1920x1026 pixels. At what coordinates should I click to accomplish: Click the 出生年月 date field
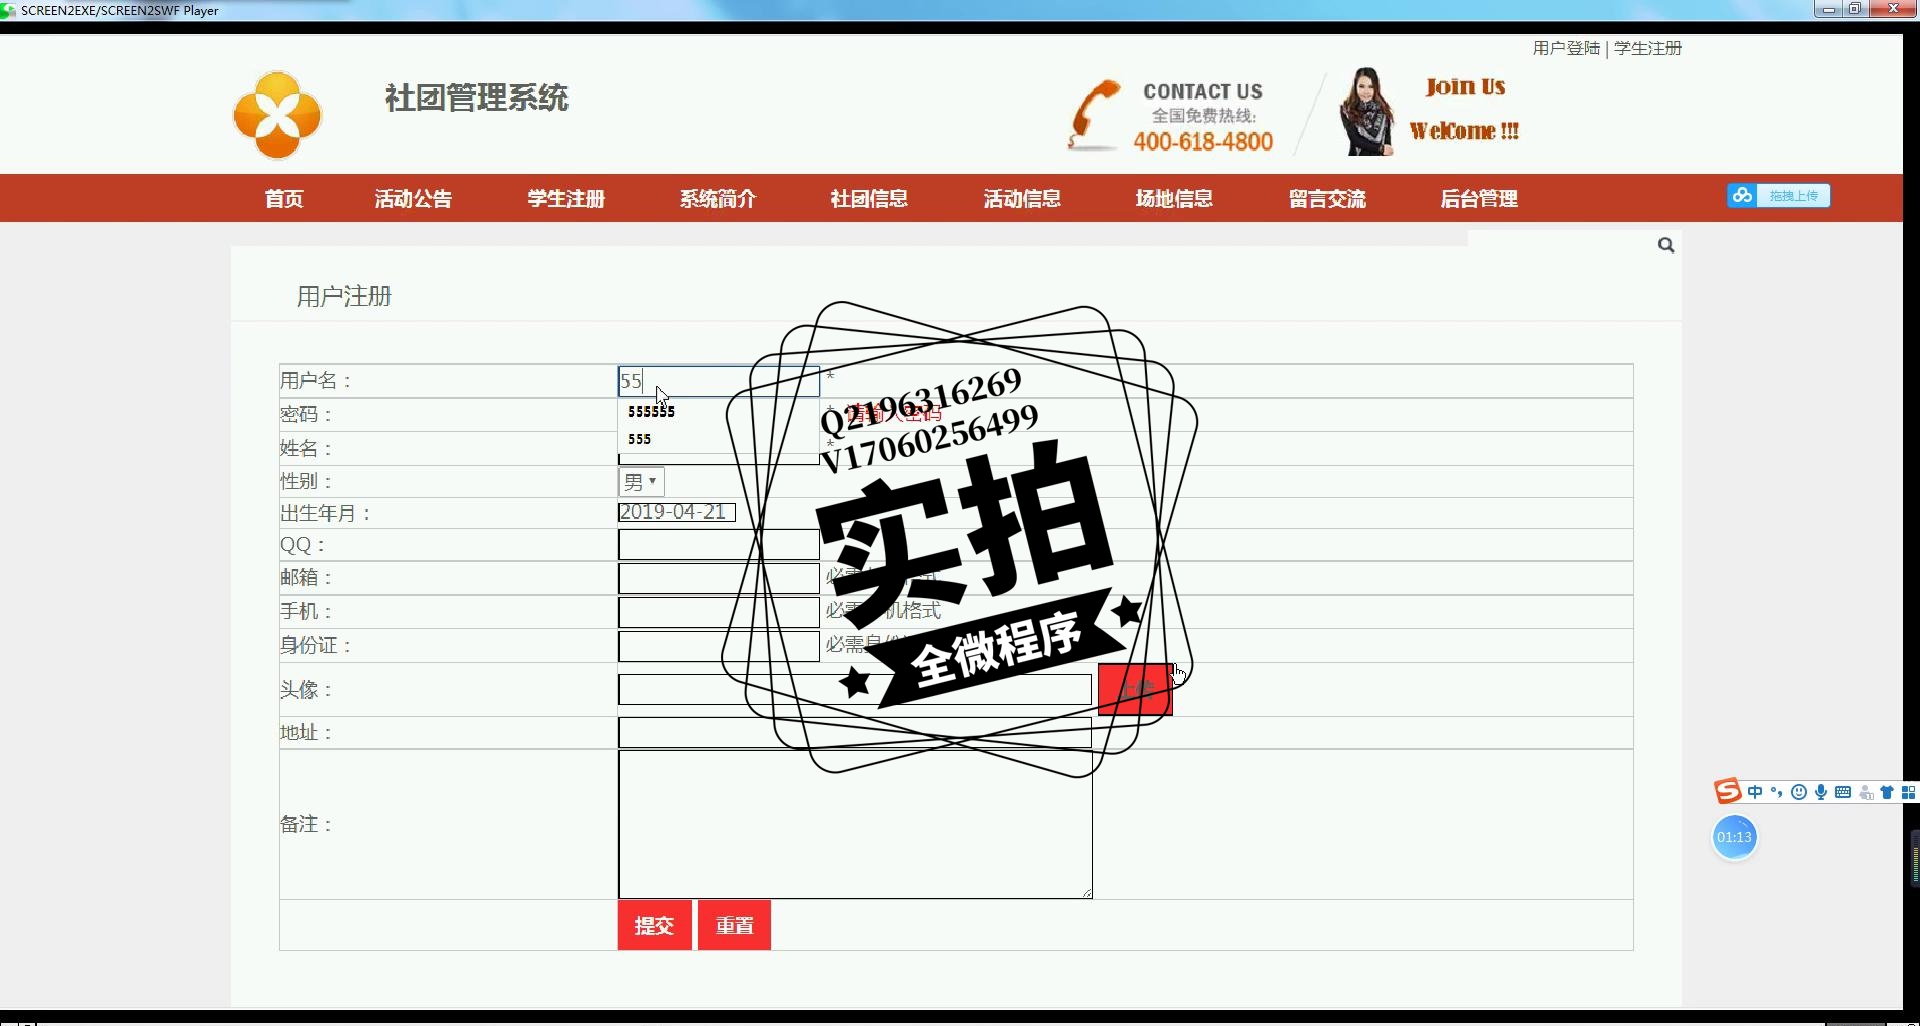[x=677, y=512]
